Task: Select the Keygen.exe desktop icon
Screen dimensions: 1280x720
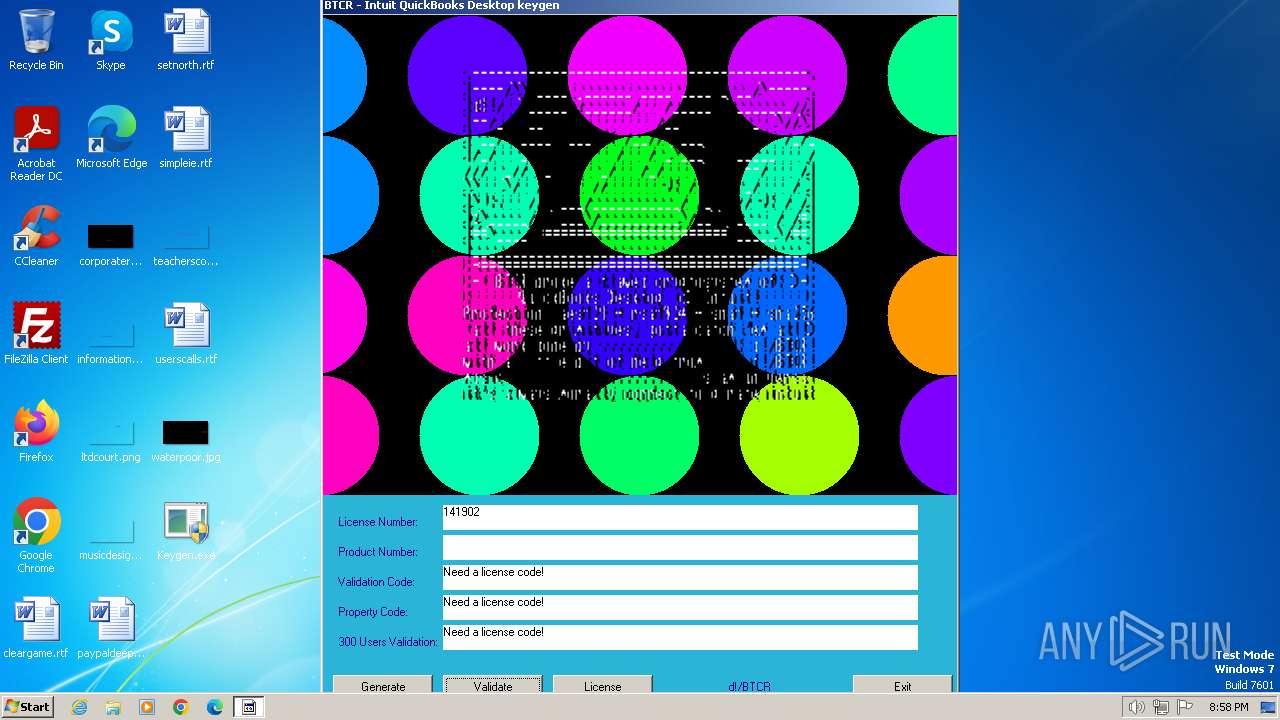Action: click(186, 530)
